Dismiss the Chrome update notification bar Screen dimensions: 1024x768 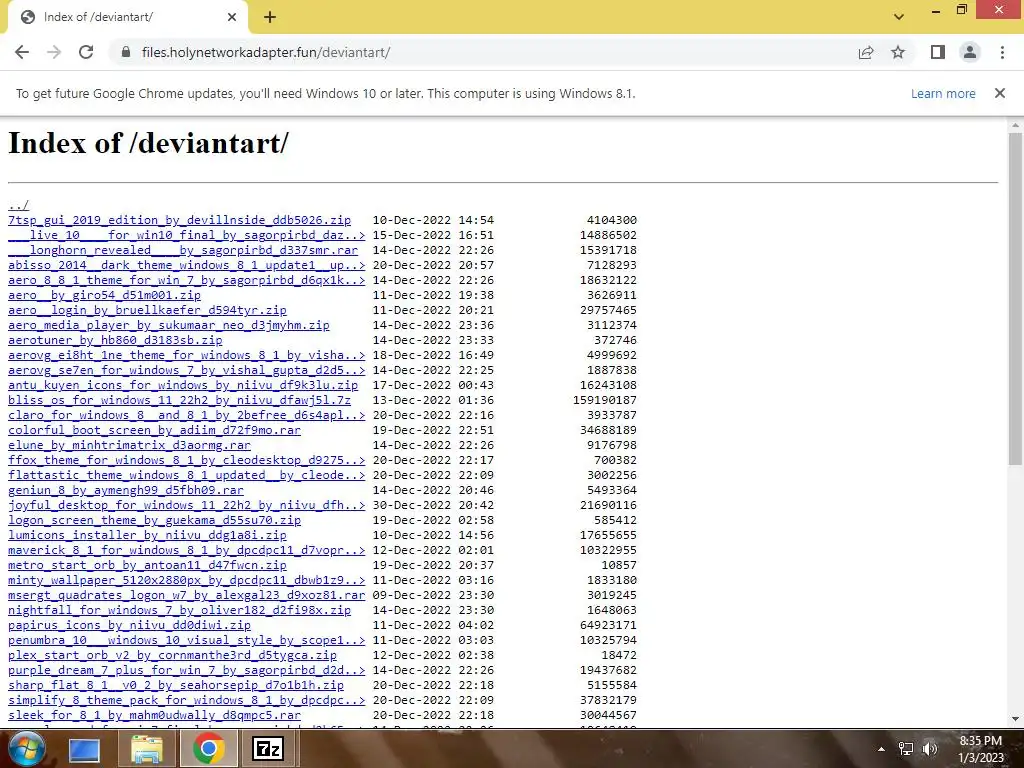1000,93
